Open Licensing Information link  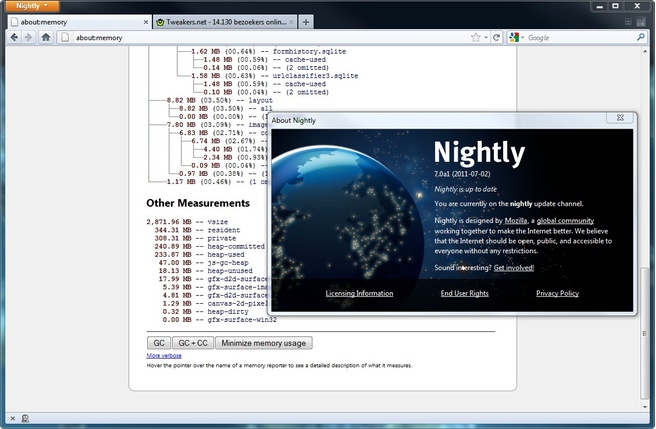359,293
